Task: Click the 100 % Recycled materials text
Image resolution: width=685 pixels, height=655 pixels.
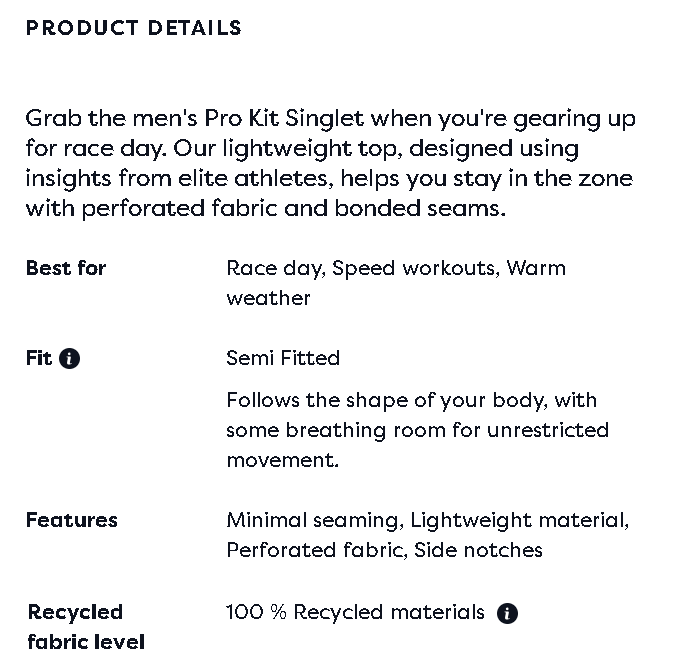Action: (x=355, y=612)
